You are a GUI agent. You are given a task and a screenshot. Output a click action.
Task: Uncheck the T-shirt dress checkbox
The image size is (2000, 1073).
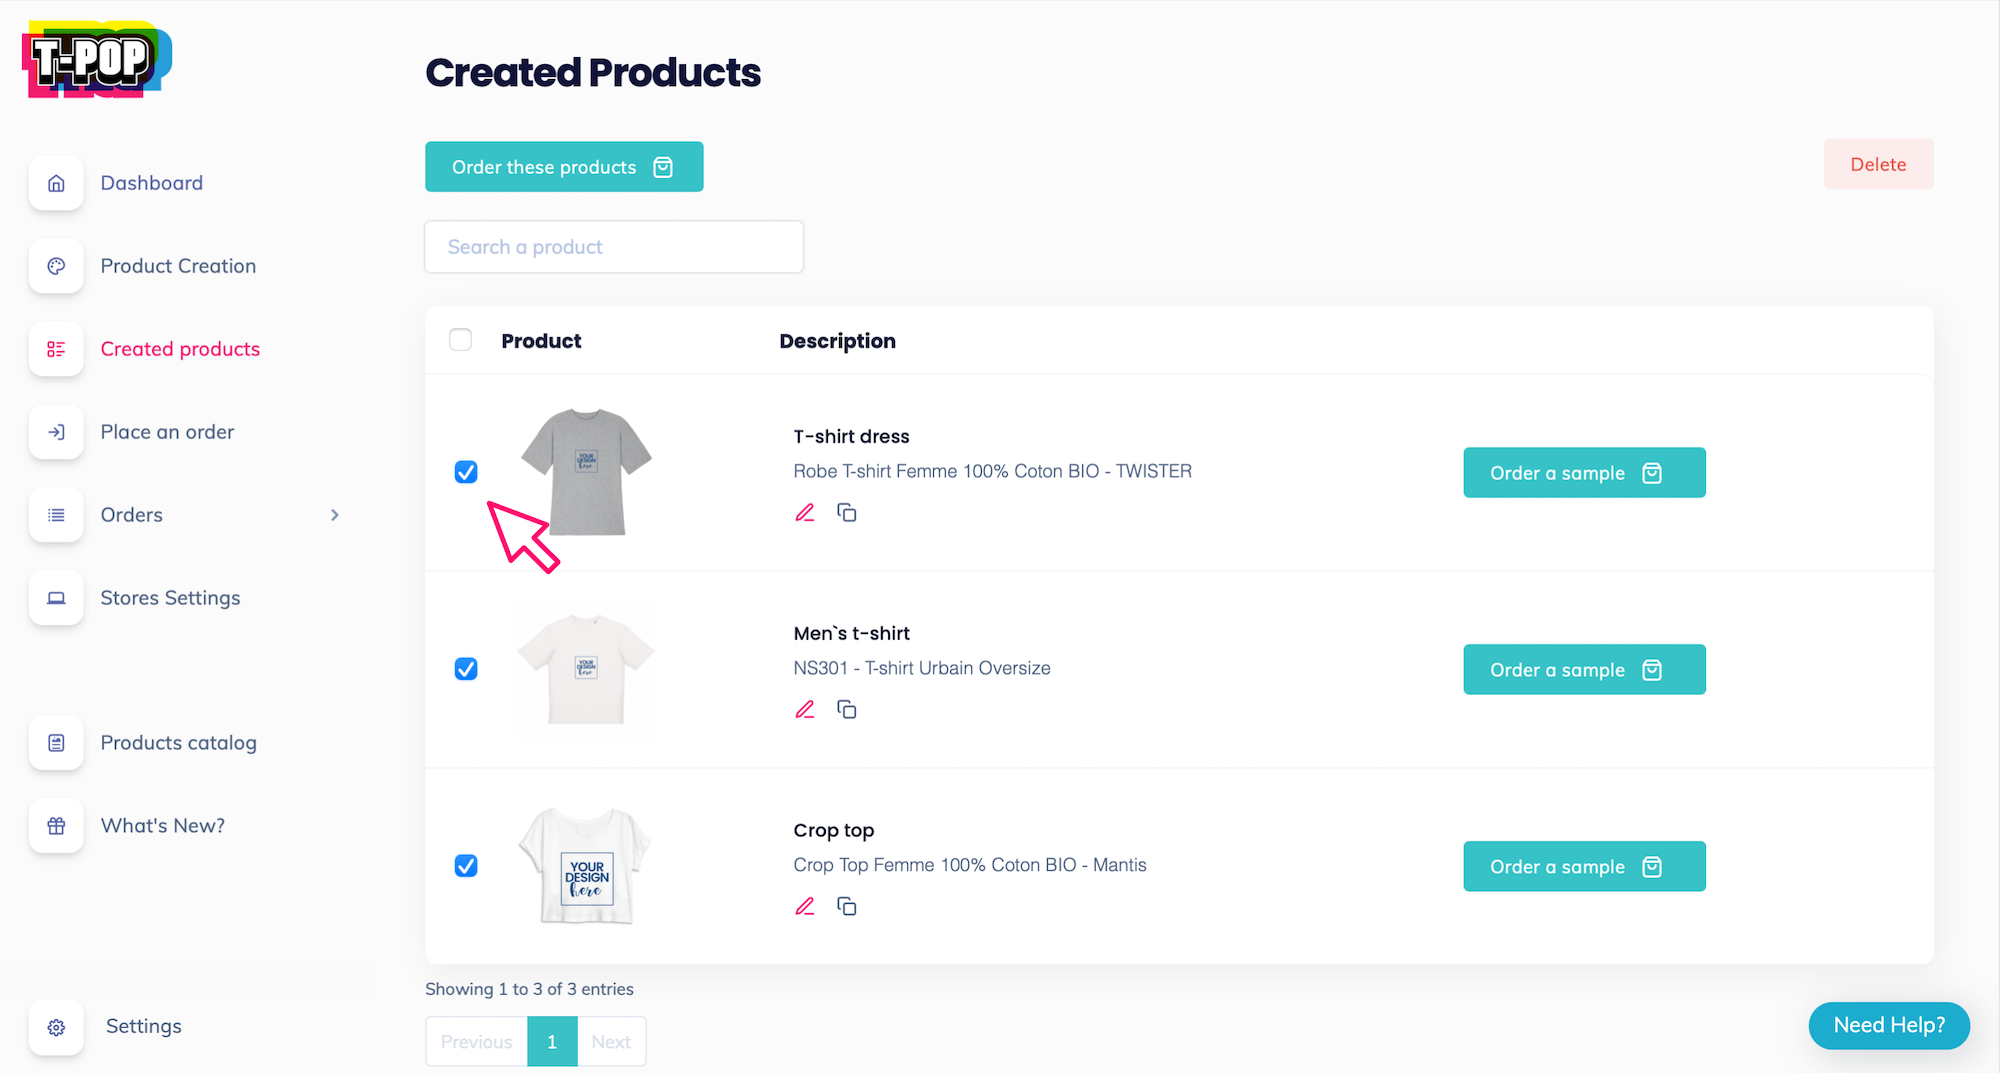point(466,472)
